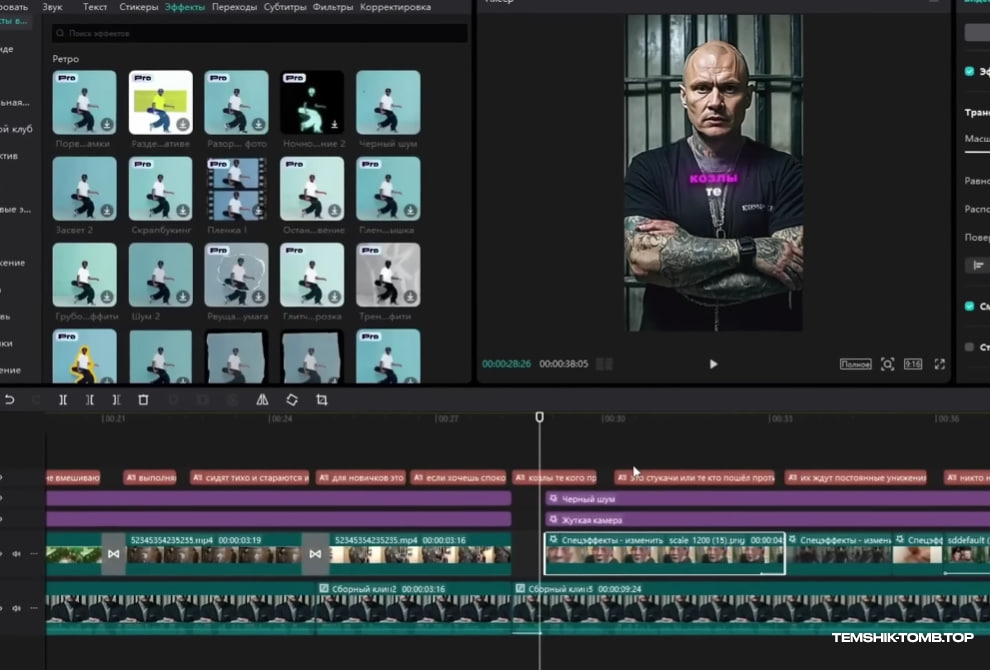Download the Трен...фити effect
990x670 pixels.
tap(410, 296)
